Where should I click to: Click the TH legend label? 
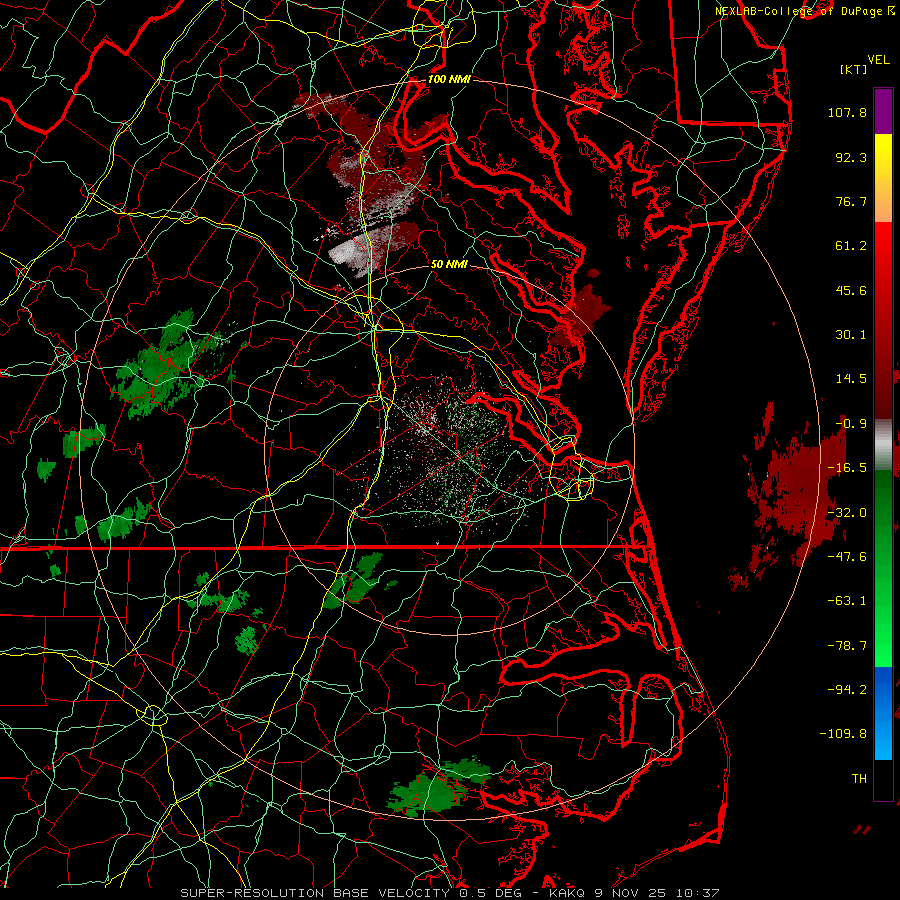pos(859,779)
